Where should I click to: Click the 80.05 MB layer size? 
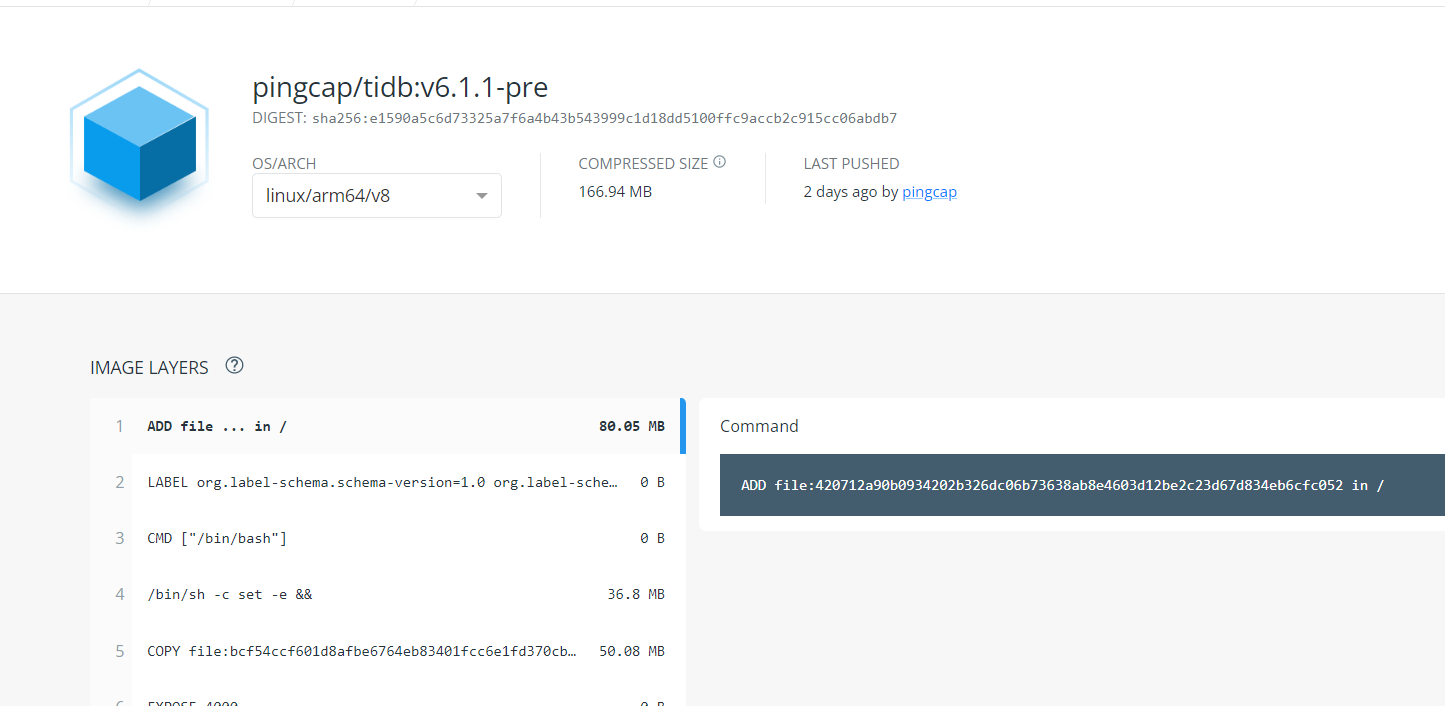click(x=632, y=426)
